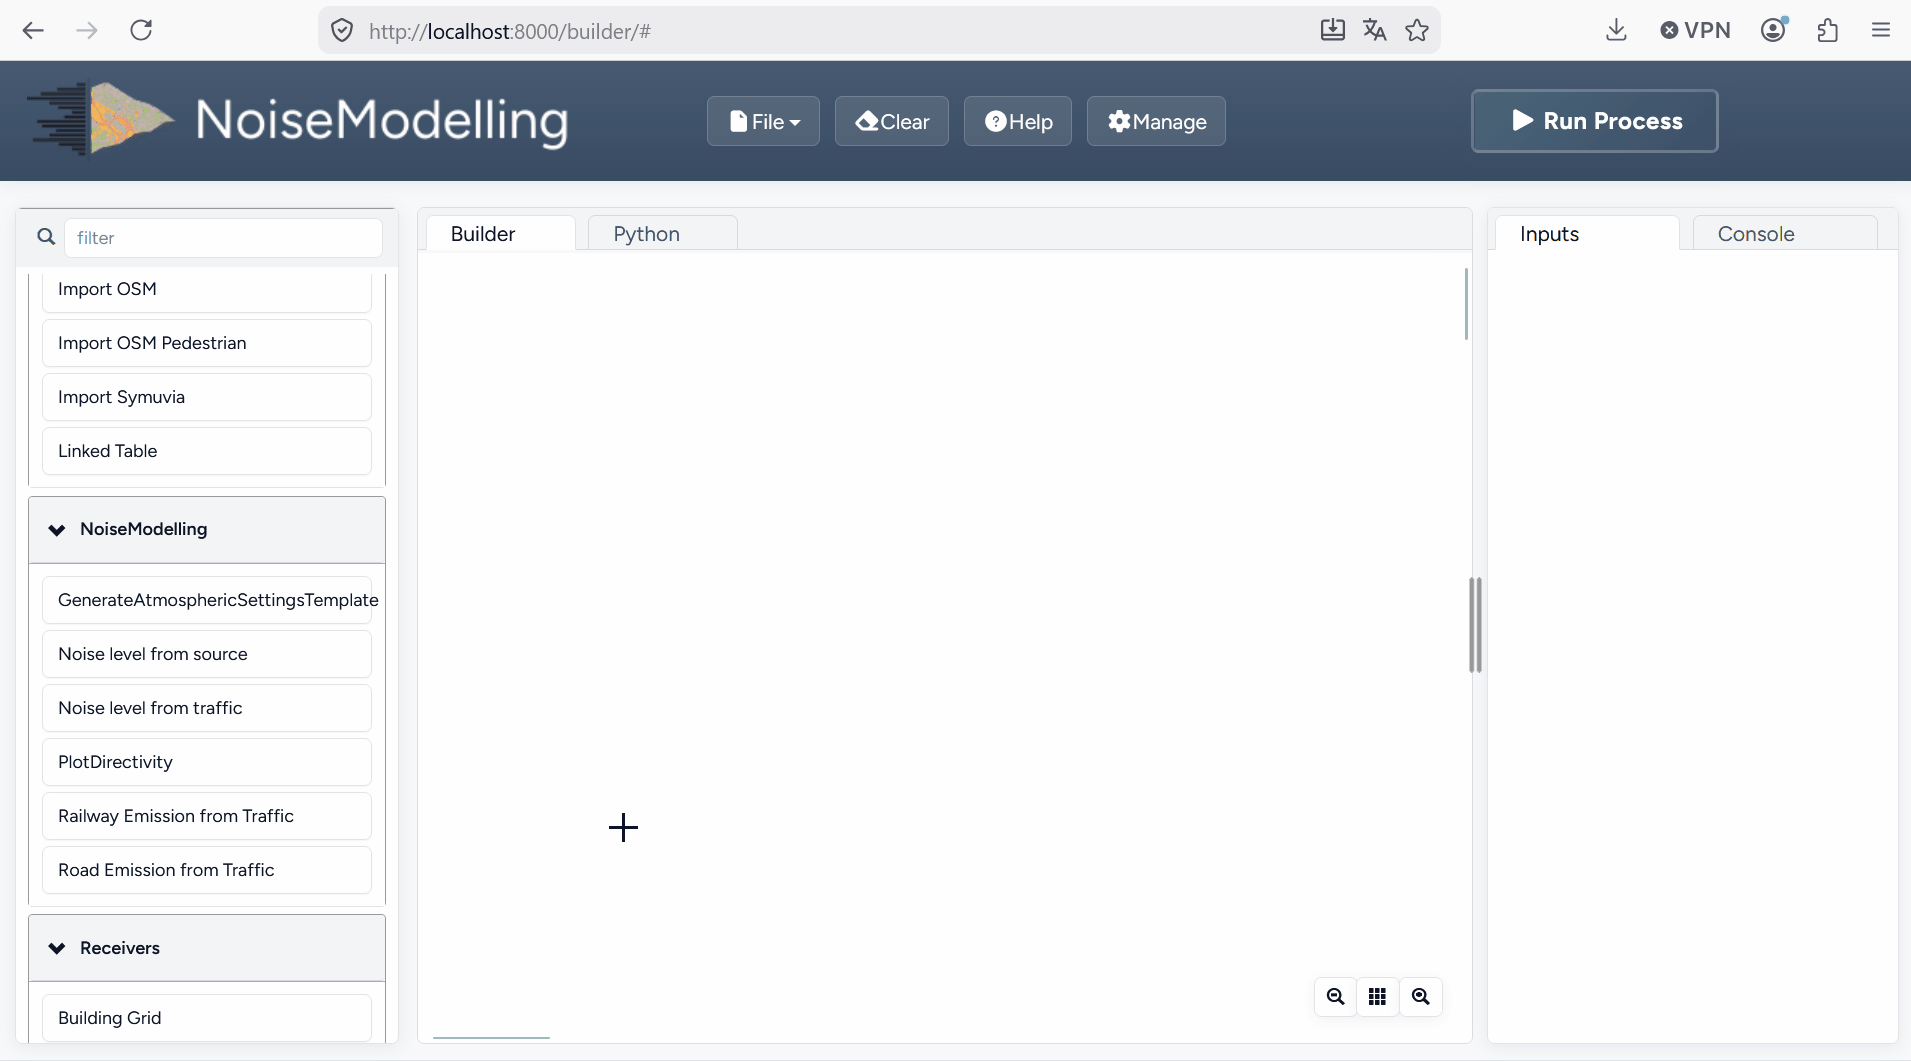Viewport: 1911px width, 1061px height.
Task: Open site security shield info
Action: 342,31
